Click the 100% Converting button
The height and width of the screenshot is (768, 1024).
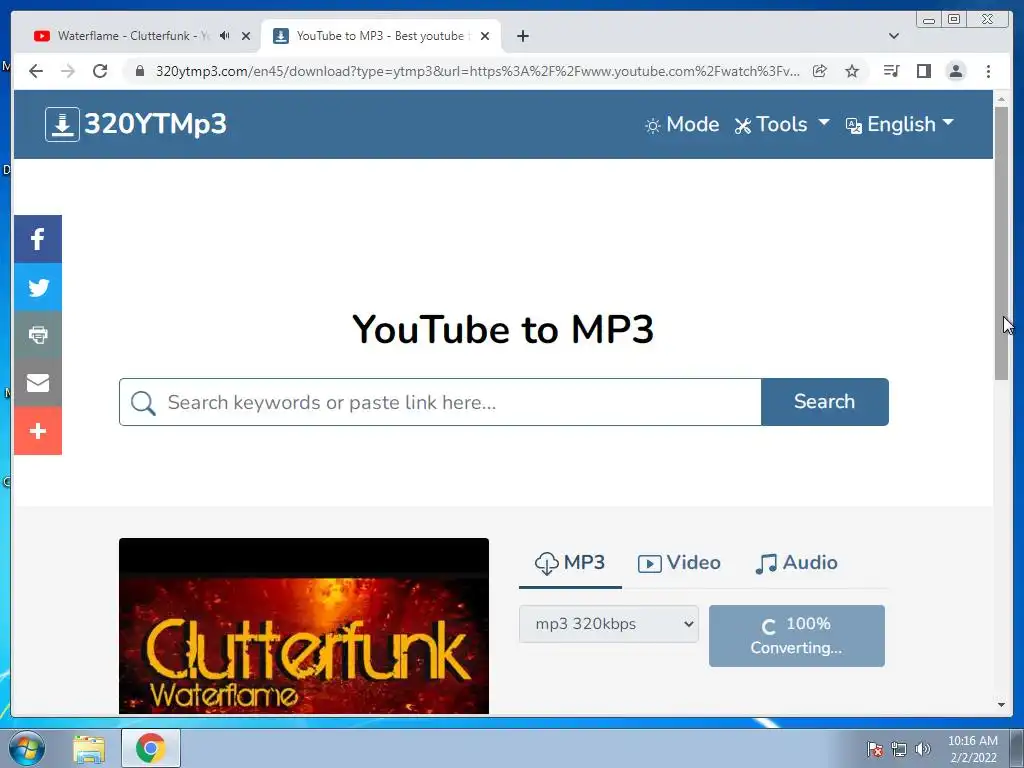(797, 636)
